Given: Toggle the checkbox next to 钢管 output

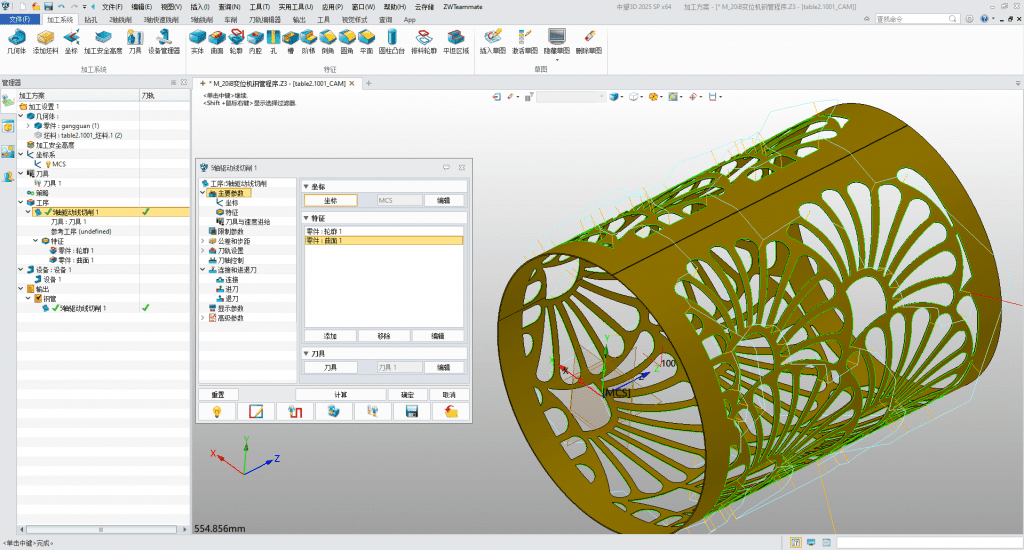Looking at the screenshot, I should pyautogui.click(x=38, y=298).
